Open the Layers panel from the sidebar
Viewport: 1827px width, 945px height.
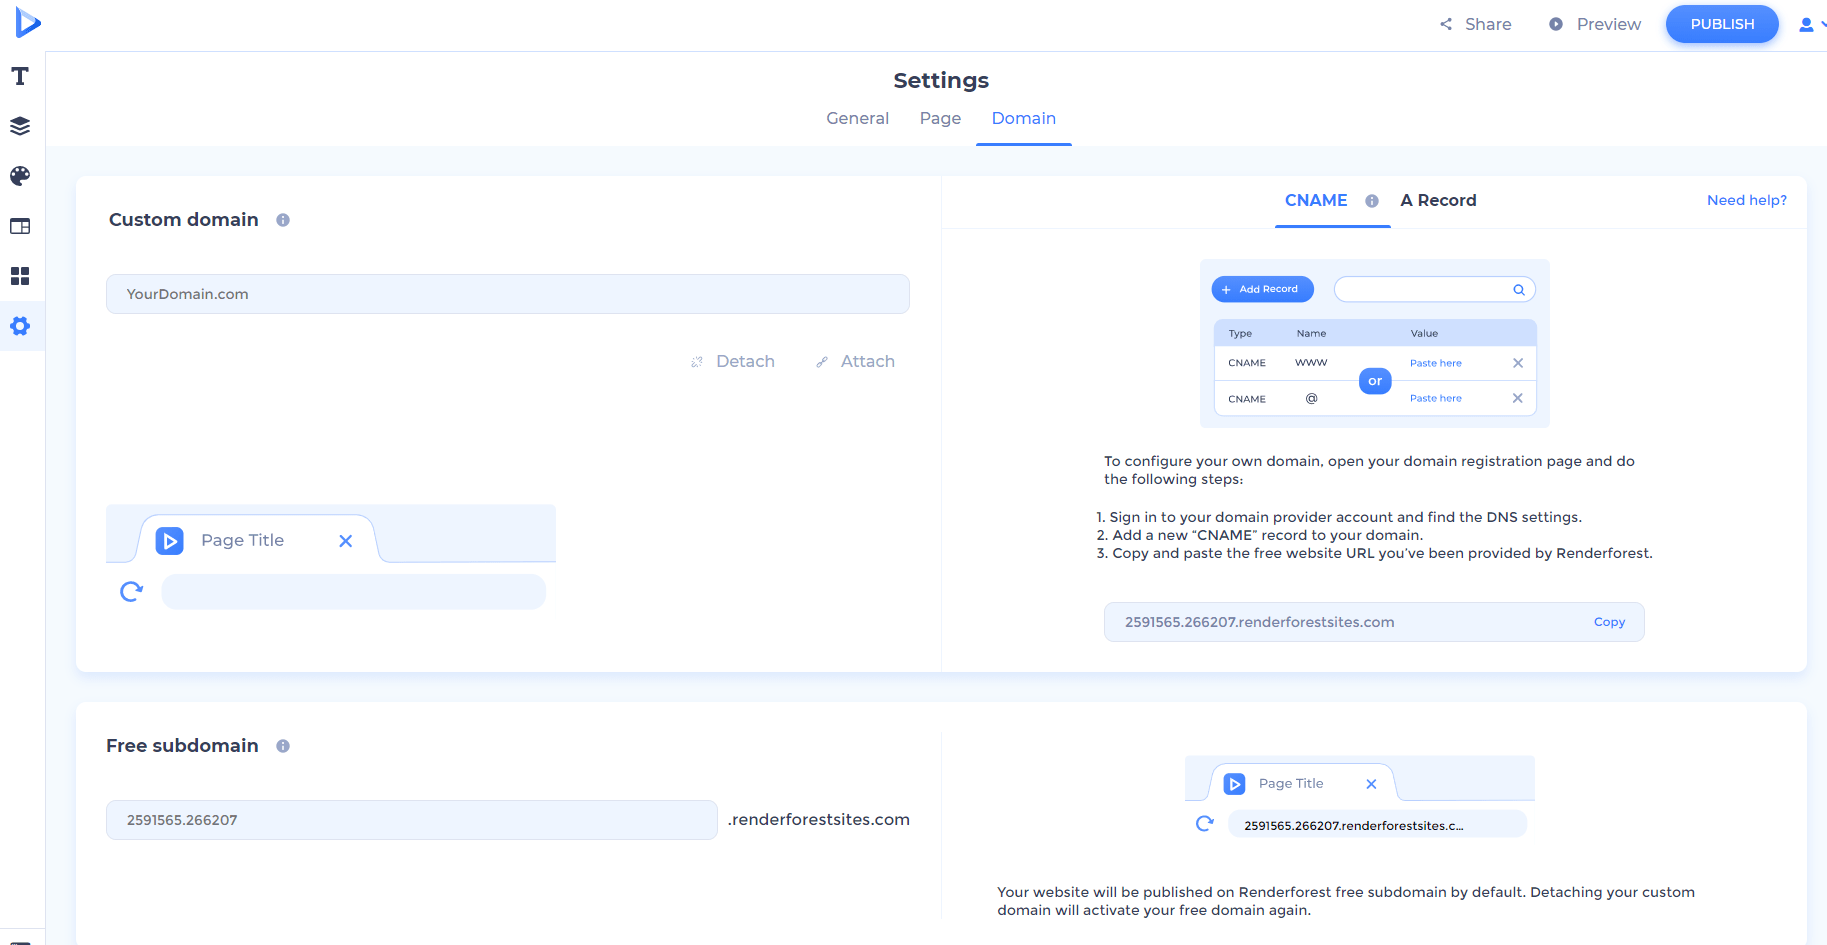click(19, 125)
